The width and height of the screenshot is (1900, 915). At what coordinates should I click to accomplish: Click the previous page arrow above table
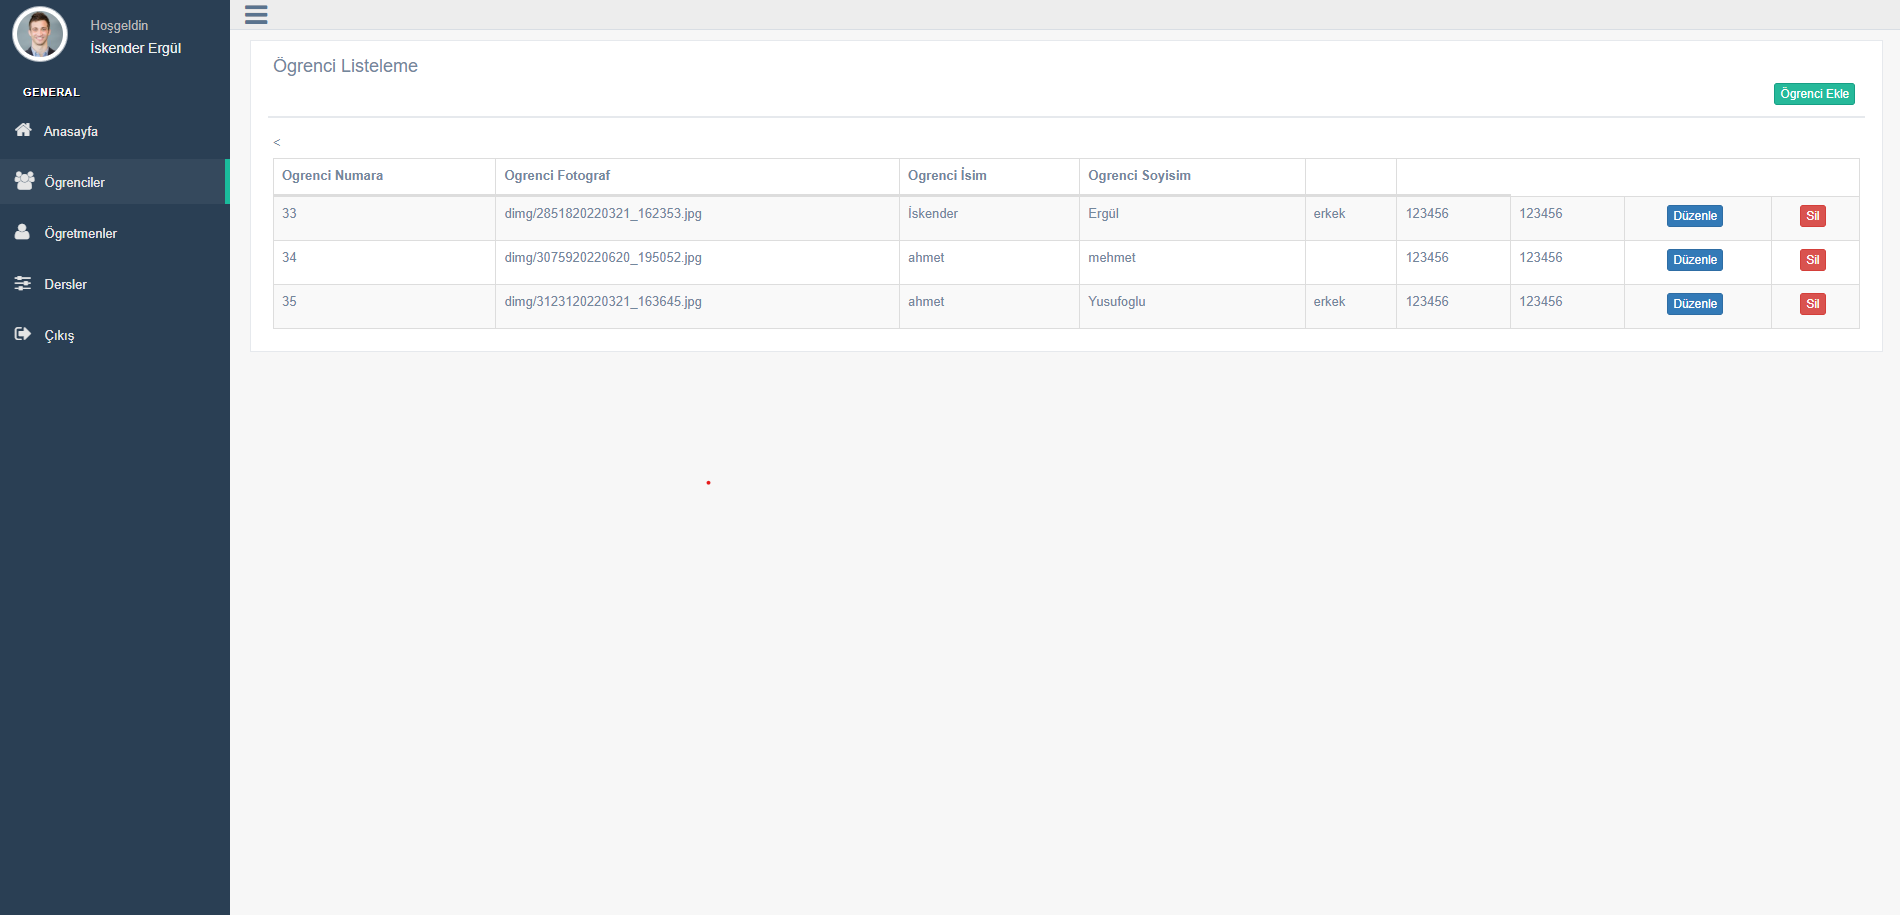click(277, 143)
